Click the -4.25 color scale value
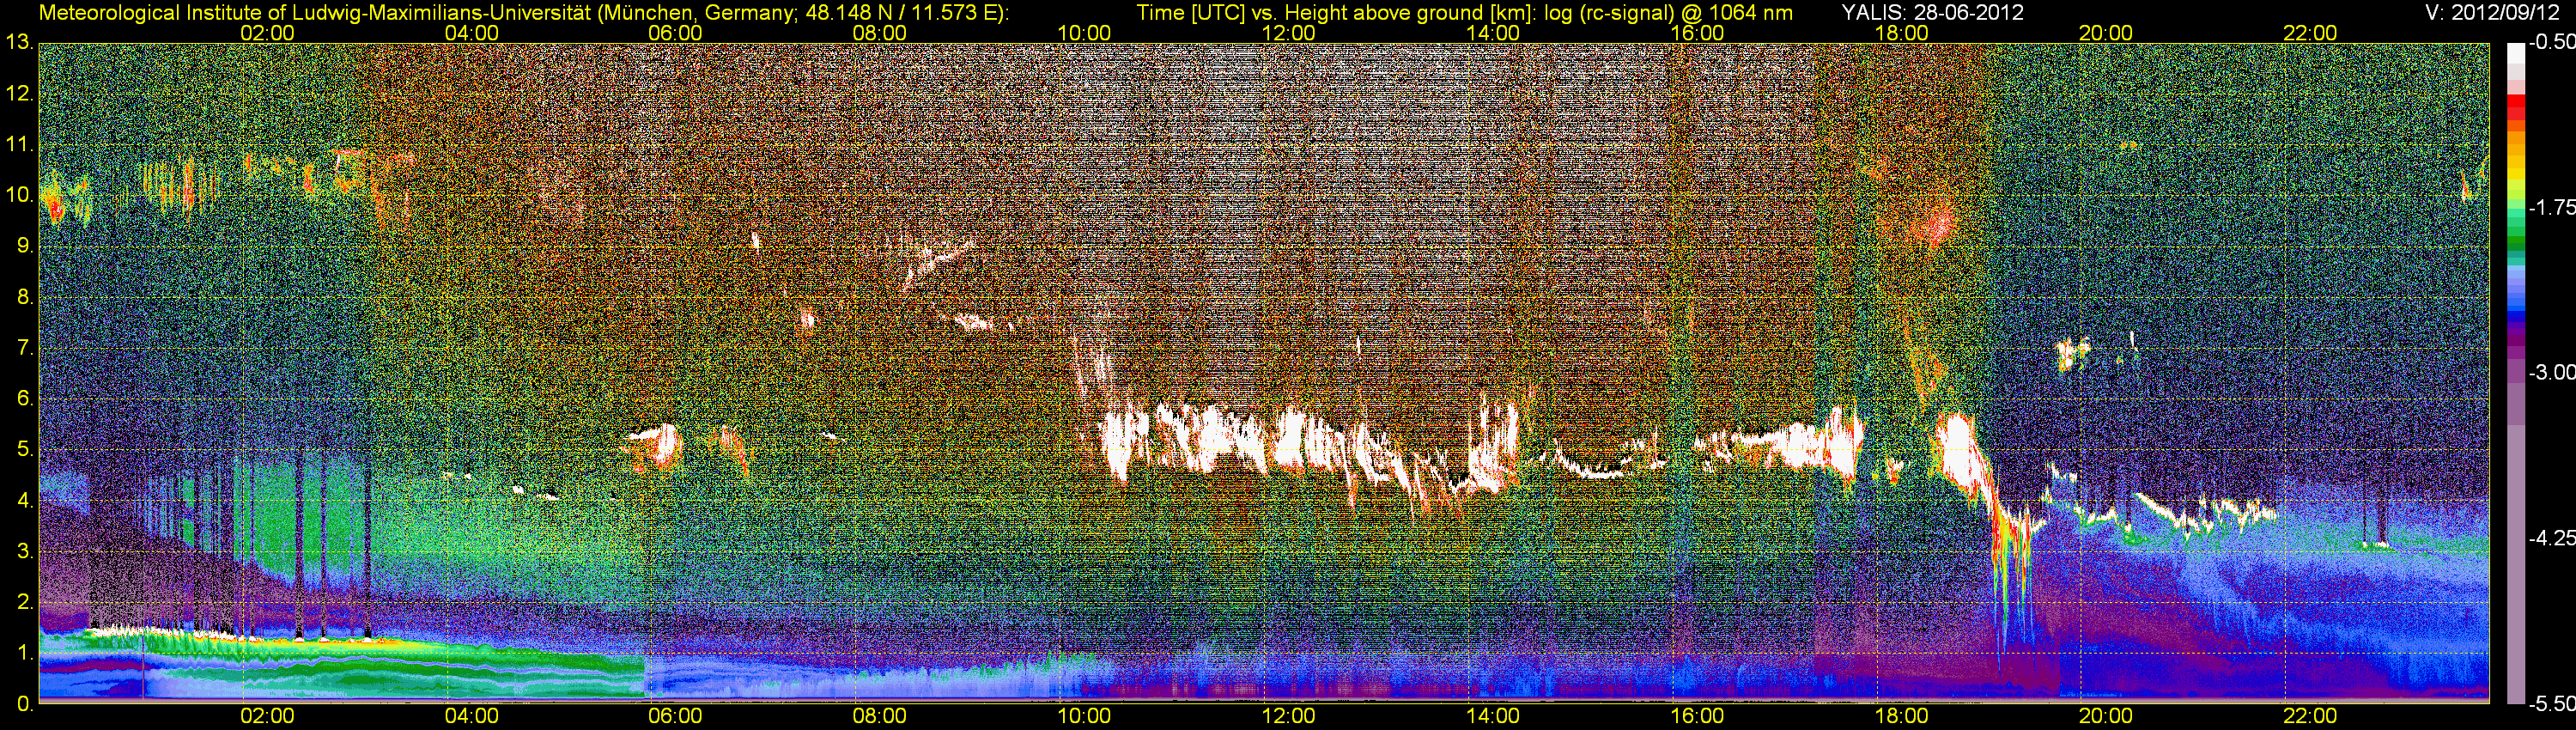The height and width of the screenshot is (730, 2576). click(x=2551, y=537)
